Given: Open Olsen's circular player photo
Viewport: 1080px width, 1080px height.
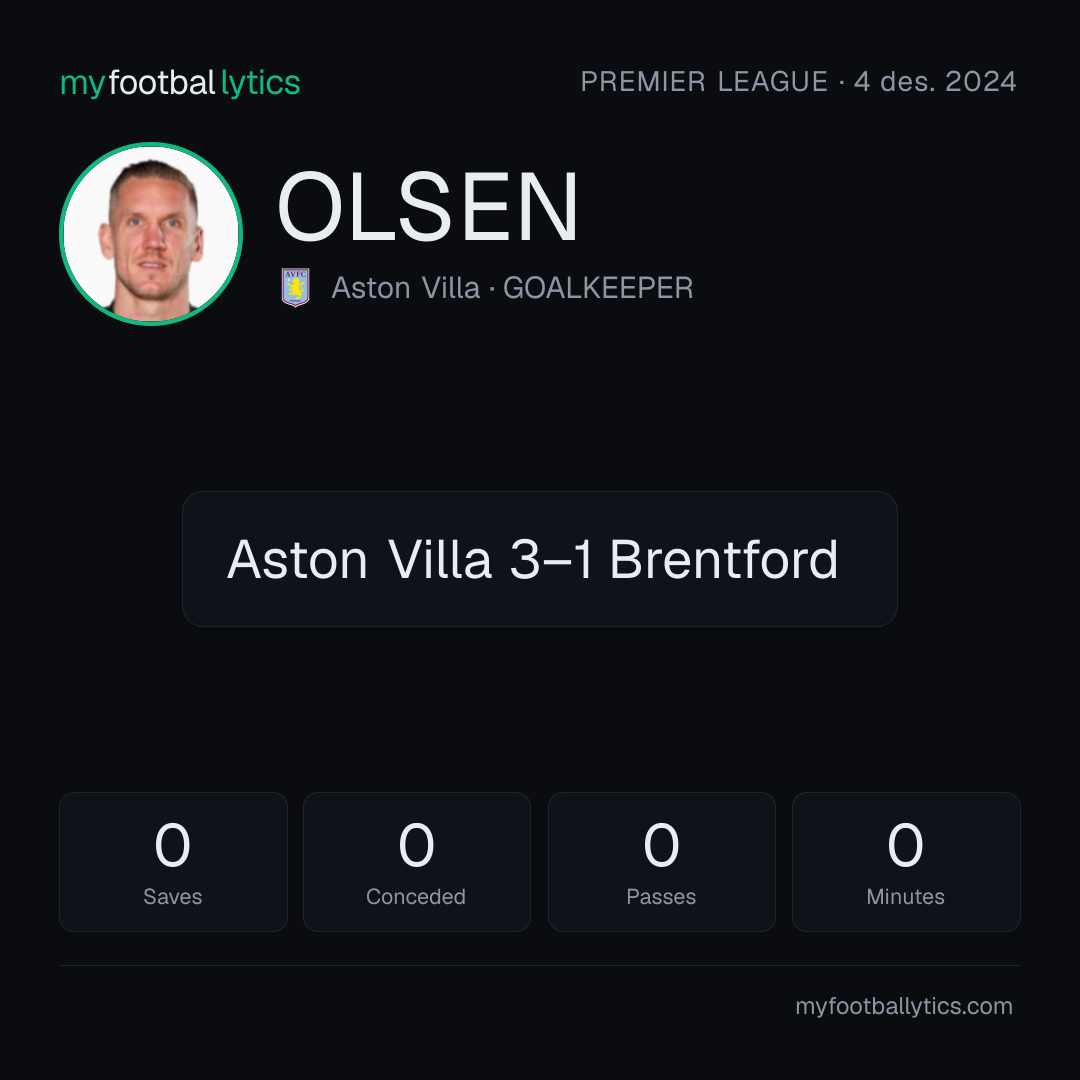Looking at the screenshot, I should coord(151,233).
